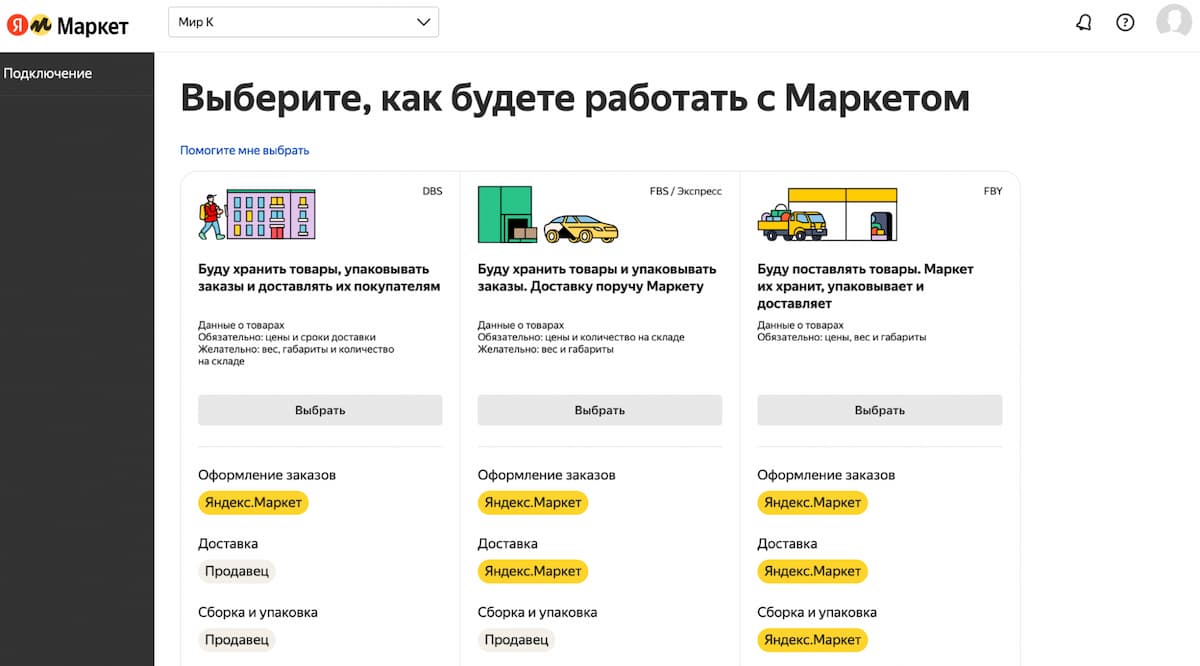Click Яндекс.Маркет badge under FBY Доставка
This screenshot has height=666, width=1200.
pyautogui.click(x=812, y=571)
